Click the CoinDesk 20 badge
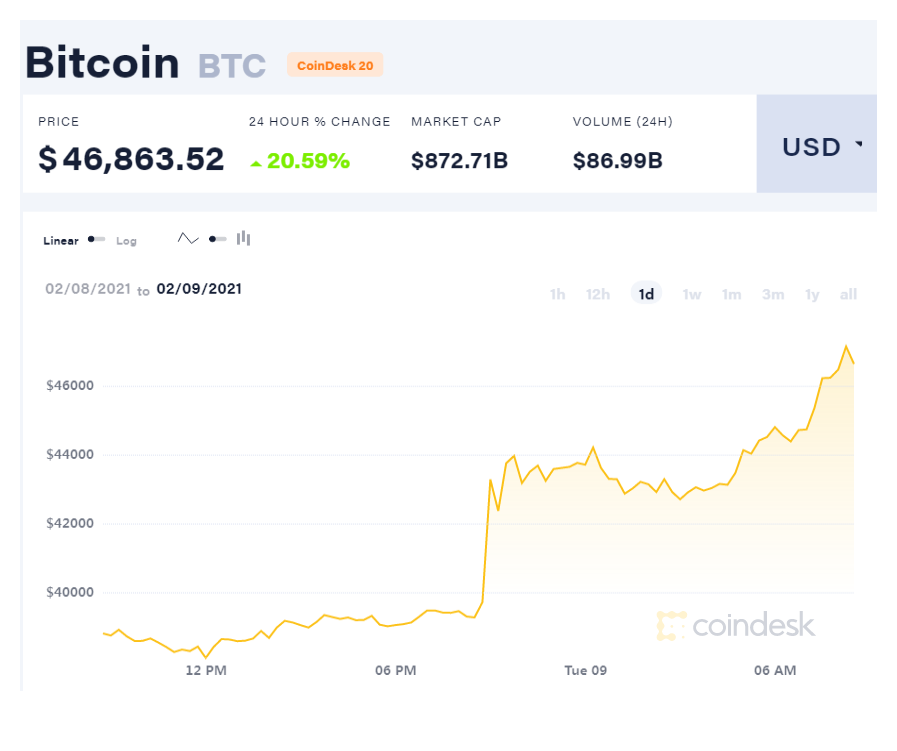This screenshot has height=751, width=897. (x=335, y=65)
